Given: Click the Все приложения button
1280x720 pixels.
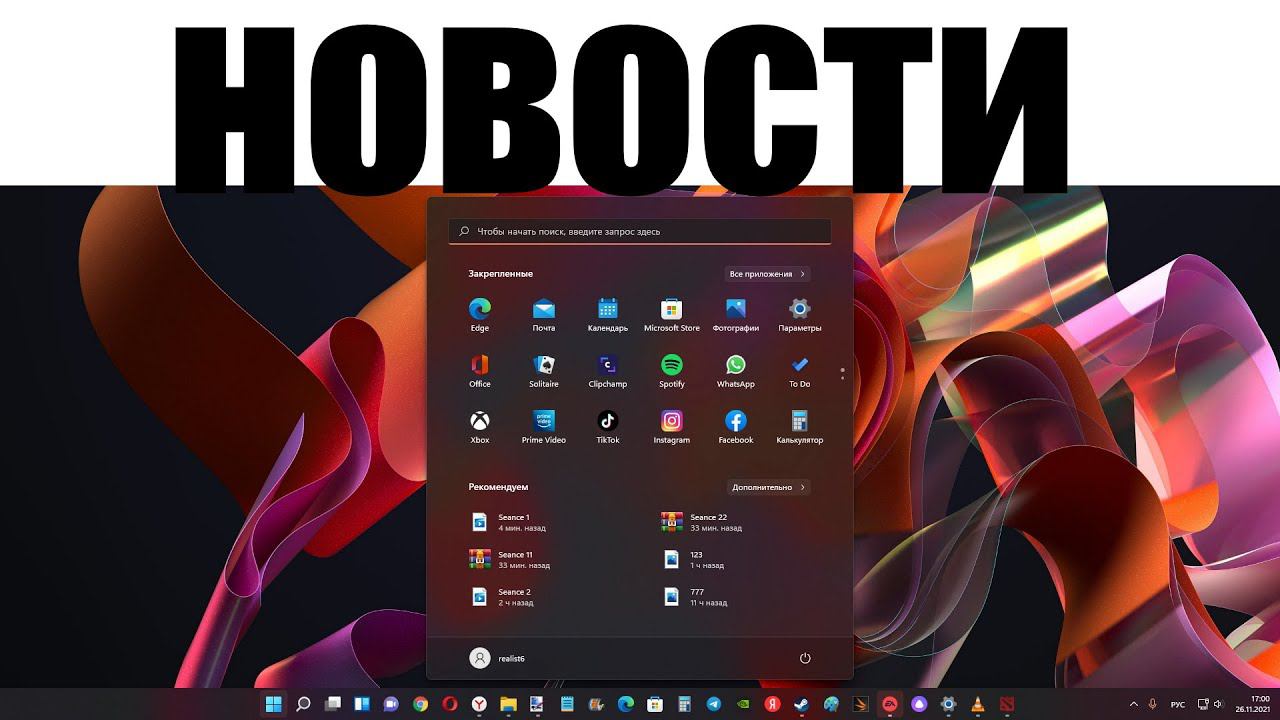Looking at the screenshot, I should [x=767, y=274].
